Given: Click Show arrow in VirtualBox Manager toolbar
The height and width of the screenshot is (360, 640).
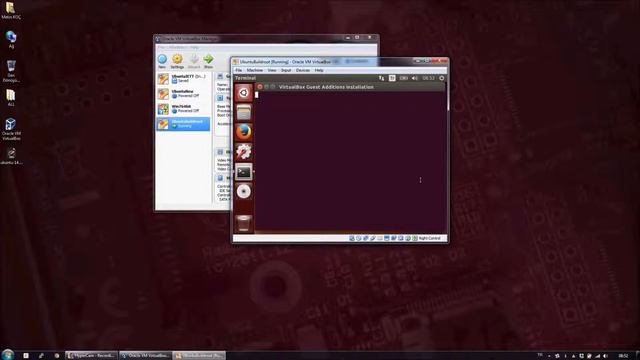Looking at the screenshot, I should coord(208,61).
